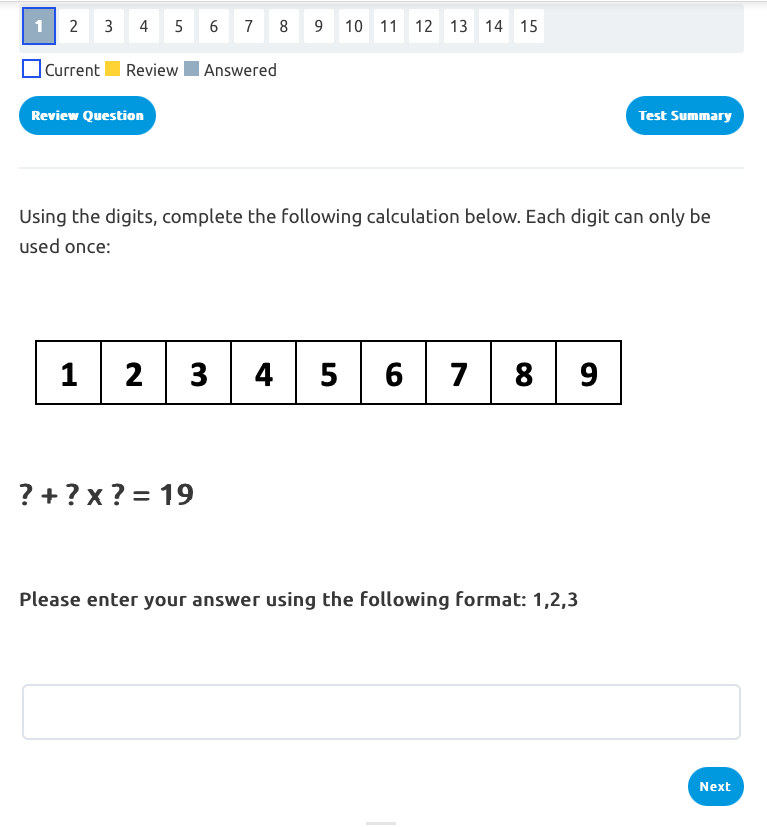
Task: Navigate to question 13
Action: tap(458, 27)
